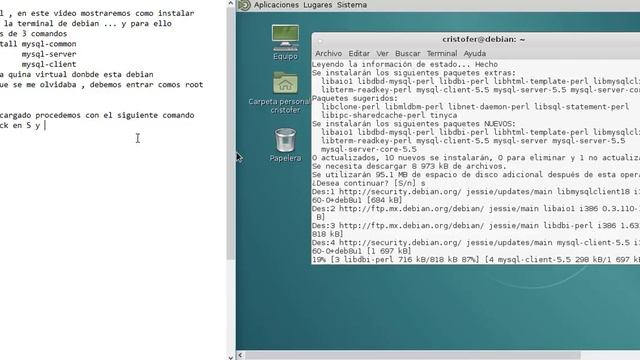Open the Aplicaciones menu

point(276,5)
